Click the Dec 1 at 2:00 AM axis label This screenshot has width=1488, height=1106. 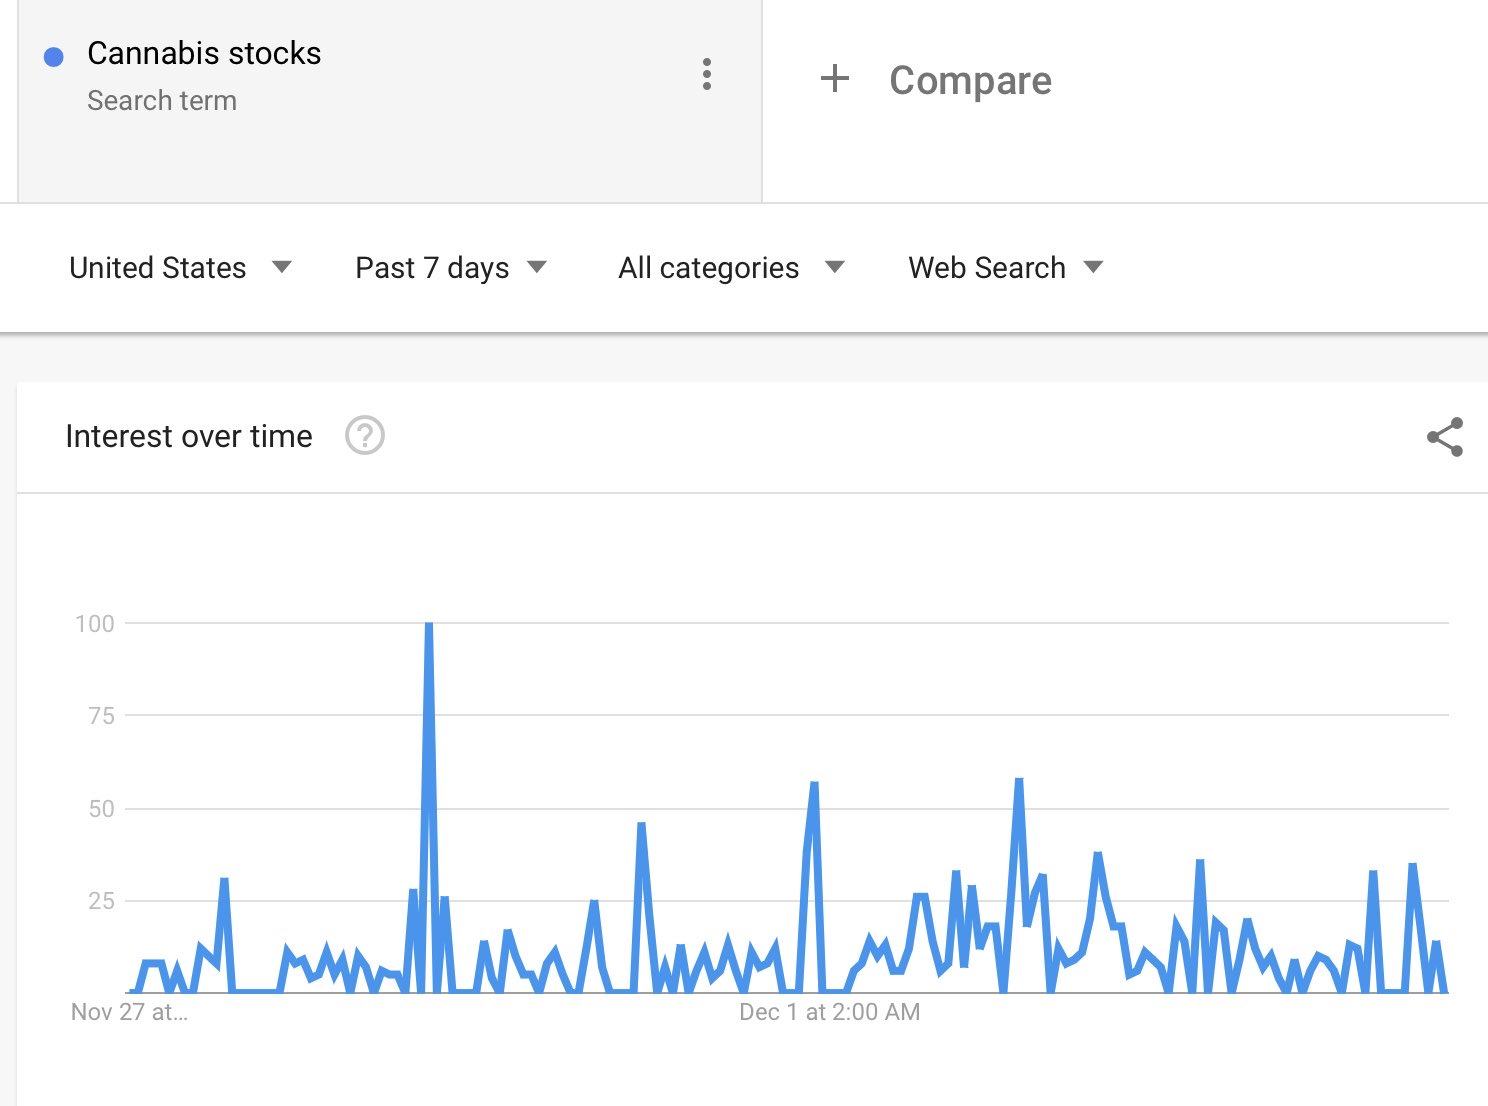point(830,1012)
